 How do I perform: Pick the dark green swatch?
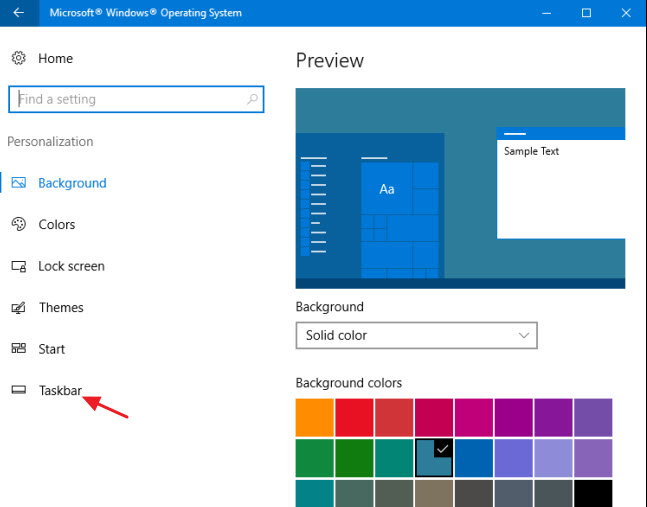(x=354, y=458)
